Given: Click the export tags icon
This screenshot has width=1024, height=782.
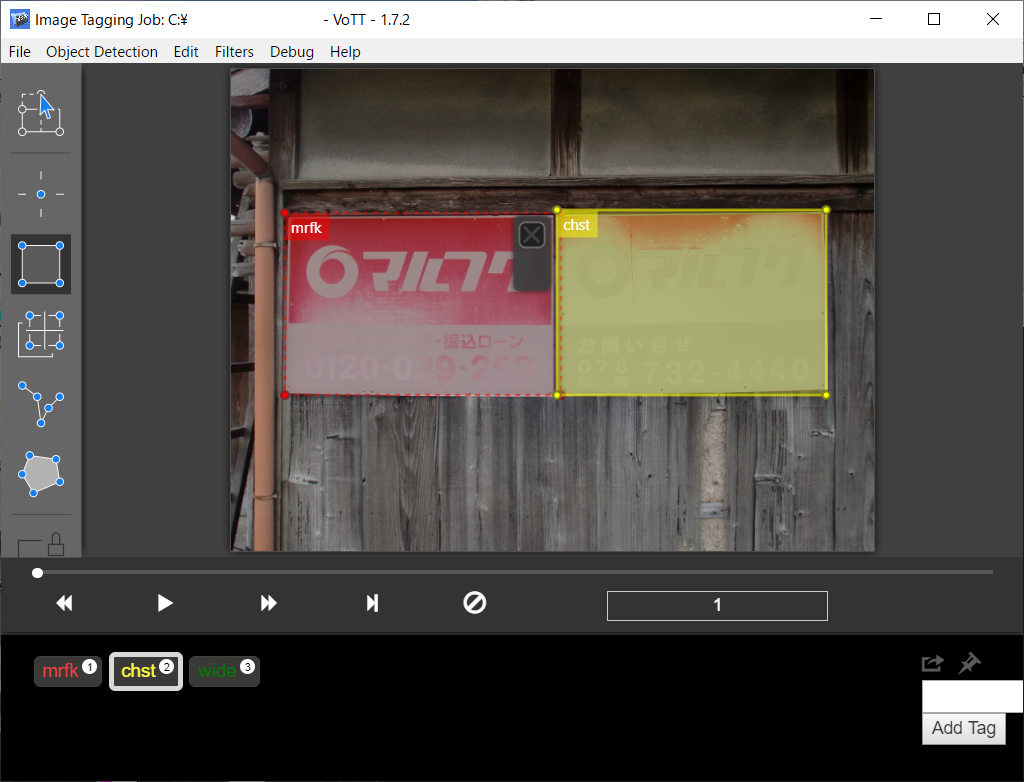Looking at the screenshot, I should click(933, 663).
